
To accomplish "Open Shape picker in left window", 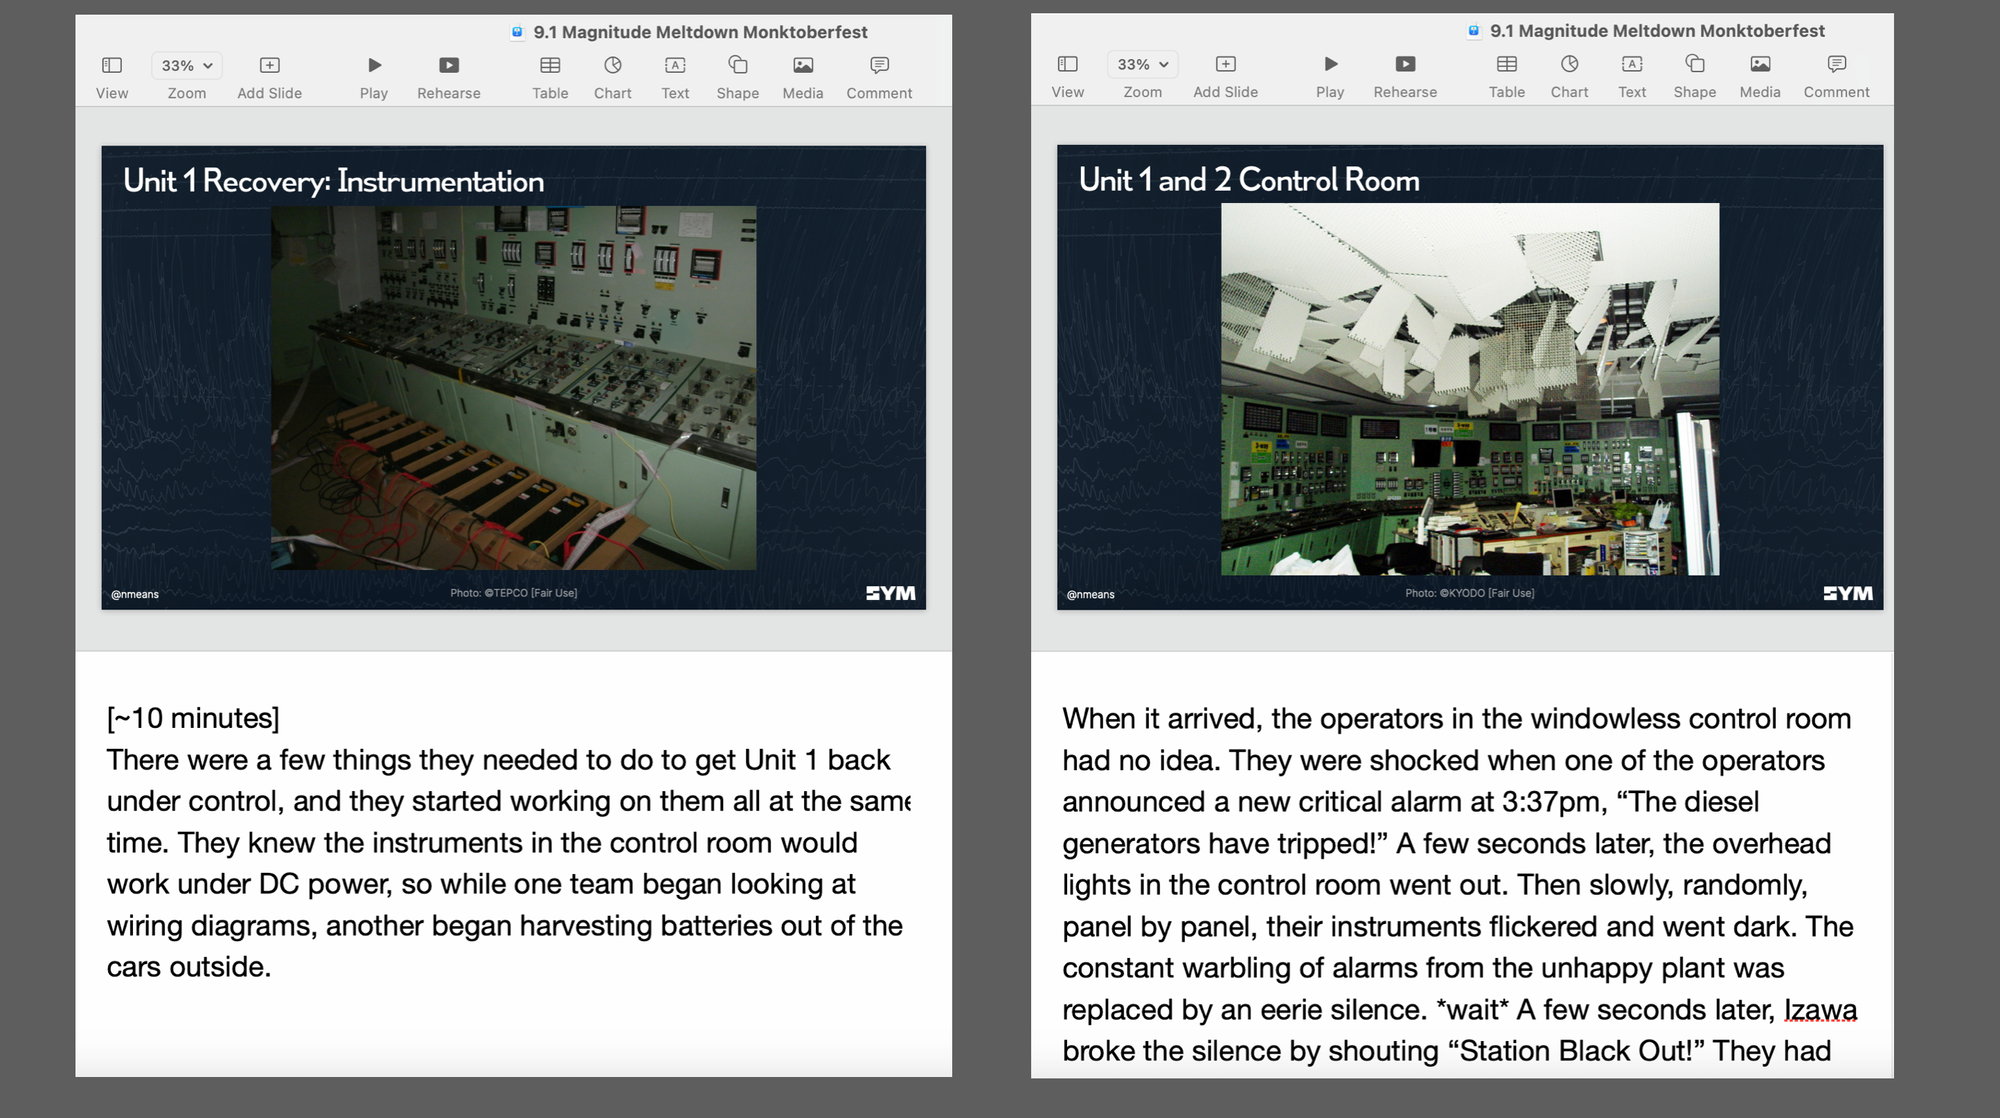I will click(x=738, y=77).
